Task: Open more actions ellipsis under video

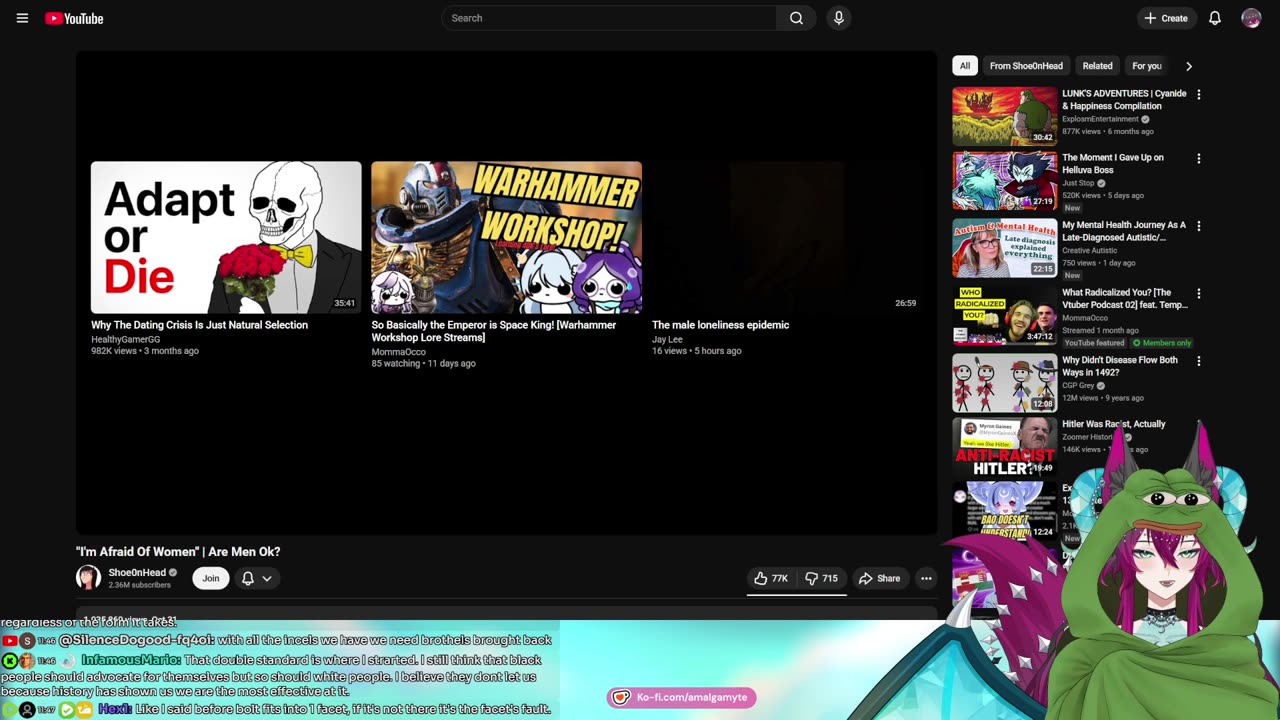Action: [x=926, y=578]
